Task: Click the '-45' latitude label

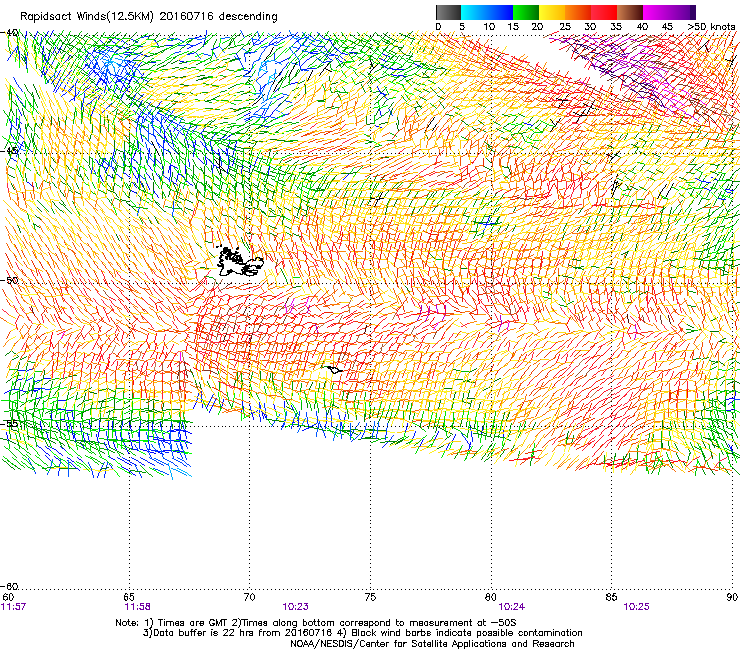Action: [x=10, y=151]
